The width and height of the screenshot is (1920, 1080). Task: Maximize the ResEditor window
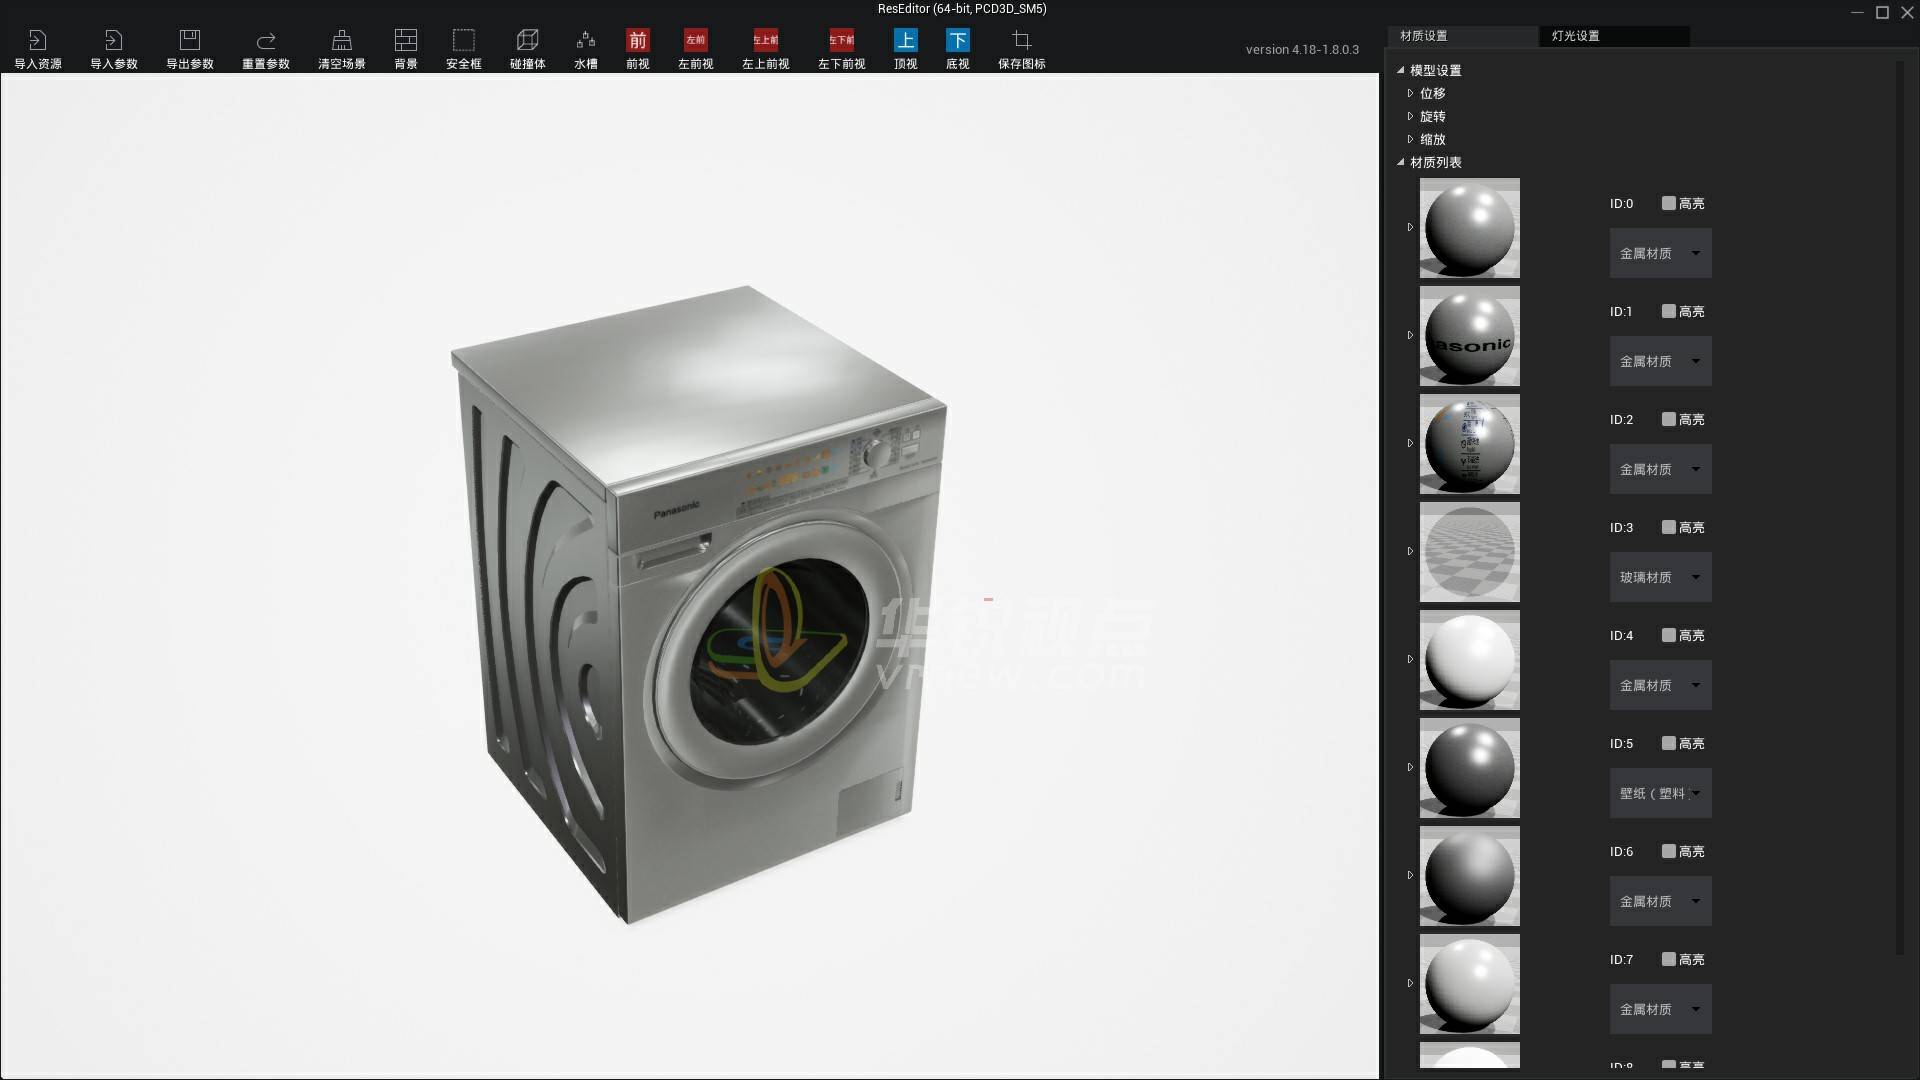tap(1882, 12)
